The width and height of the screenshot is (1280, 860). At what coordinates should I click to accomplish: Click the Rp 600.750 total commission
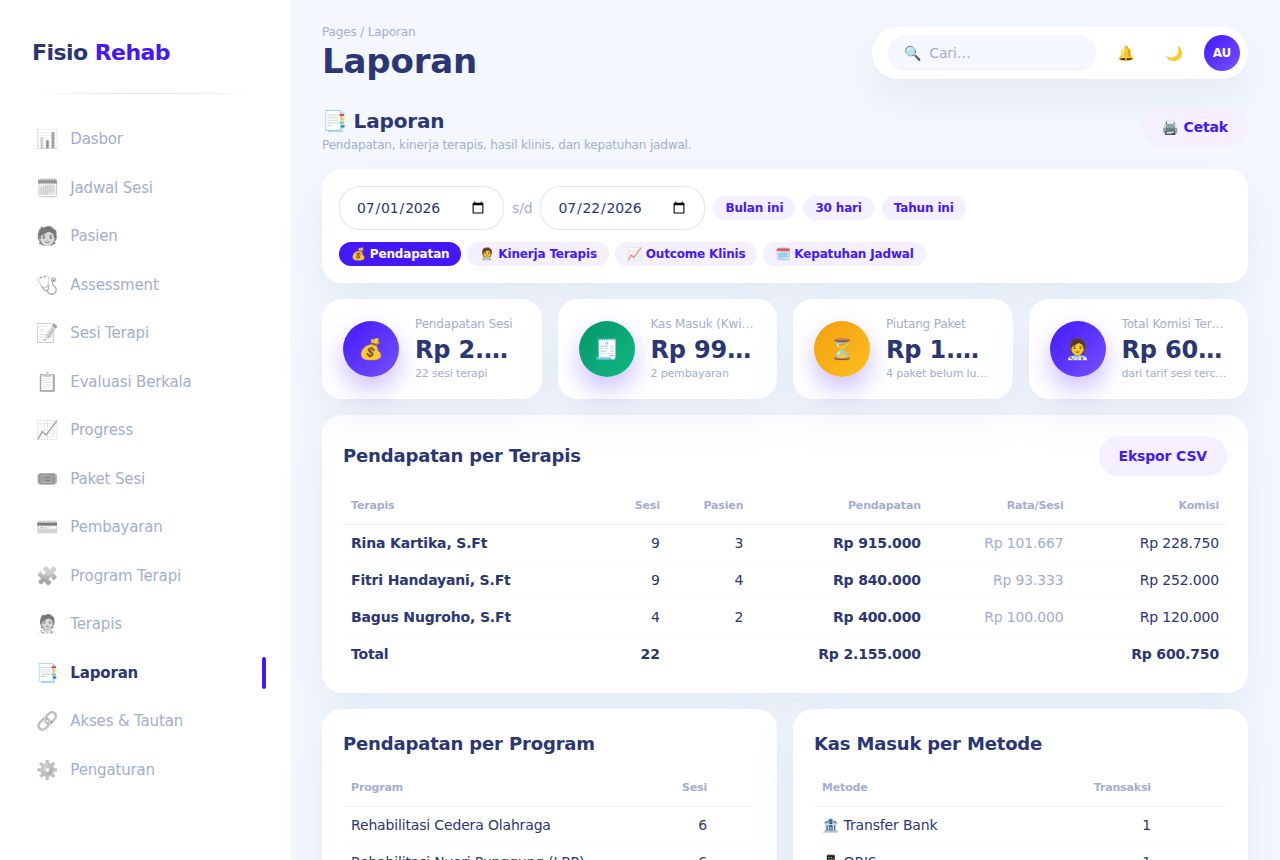tap(1175, 654)
